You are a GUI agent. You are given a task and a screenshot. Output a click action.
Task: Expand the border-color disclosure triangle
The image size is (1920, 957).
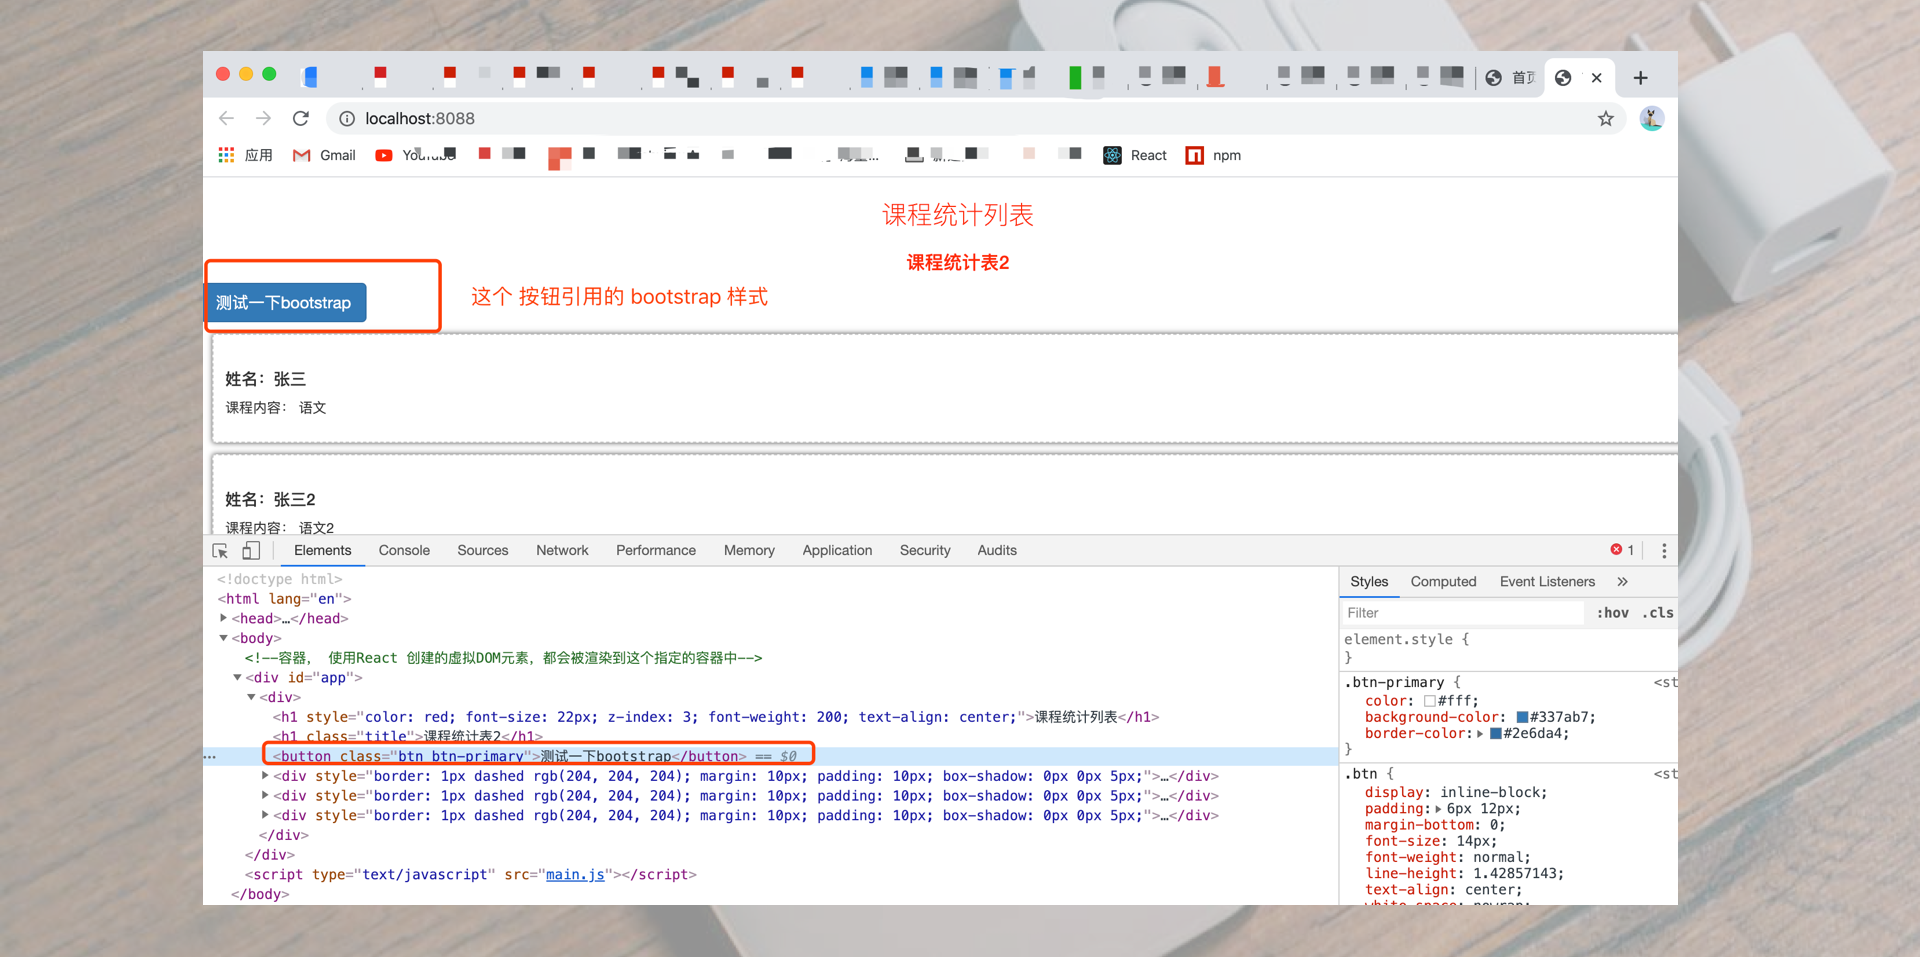pos(1482,733)
